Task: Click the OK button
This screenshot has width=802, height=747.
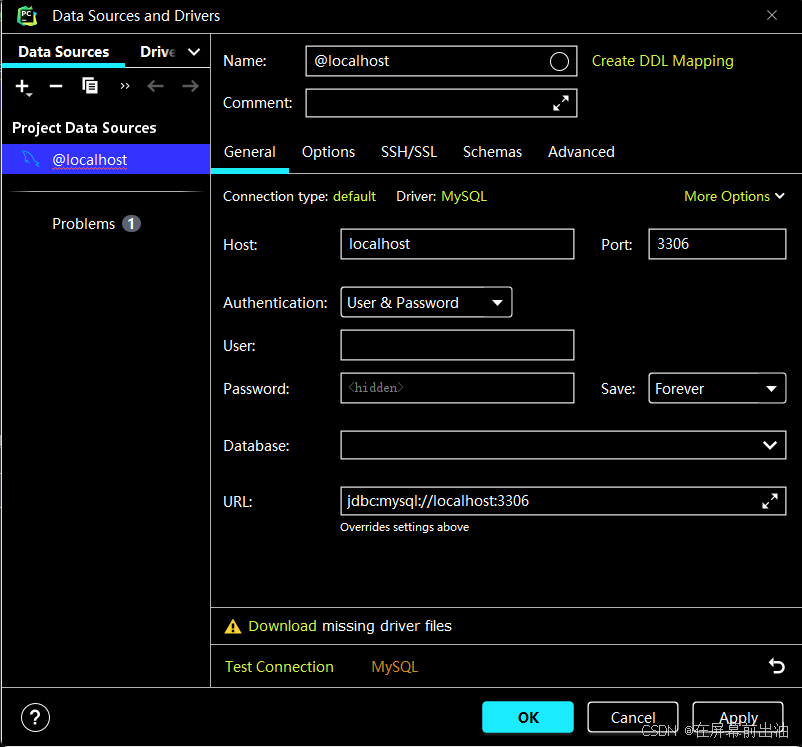Action: [x=528, y=717]
